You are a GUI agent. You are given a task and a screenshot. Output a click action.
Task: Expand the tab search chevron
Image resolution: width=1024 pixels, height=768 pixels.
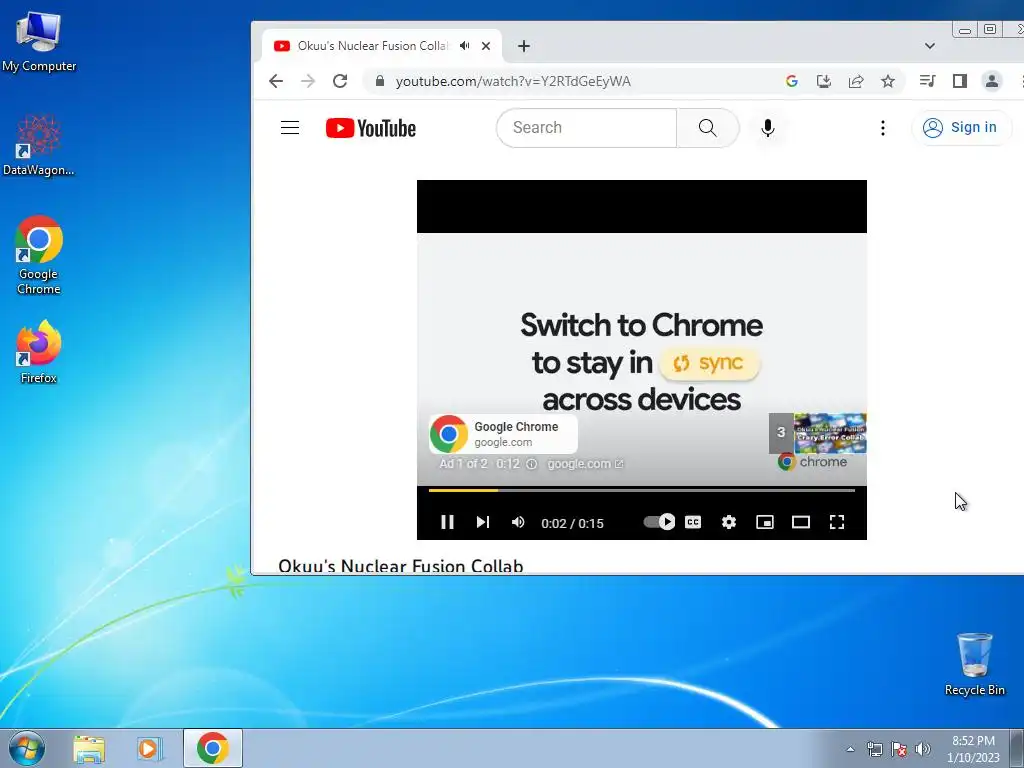point(930,46)
